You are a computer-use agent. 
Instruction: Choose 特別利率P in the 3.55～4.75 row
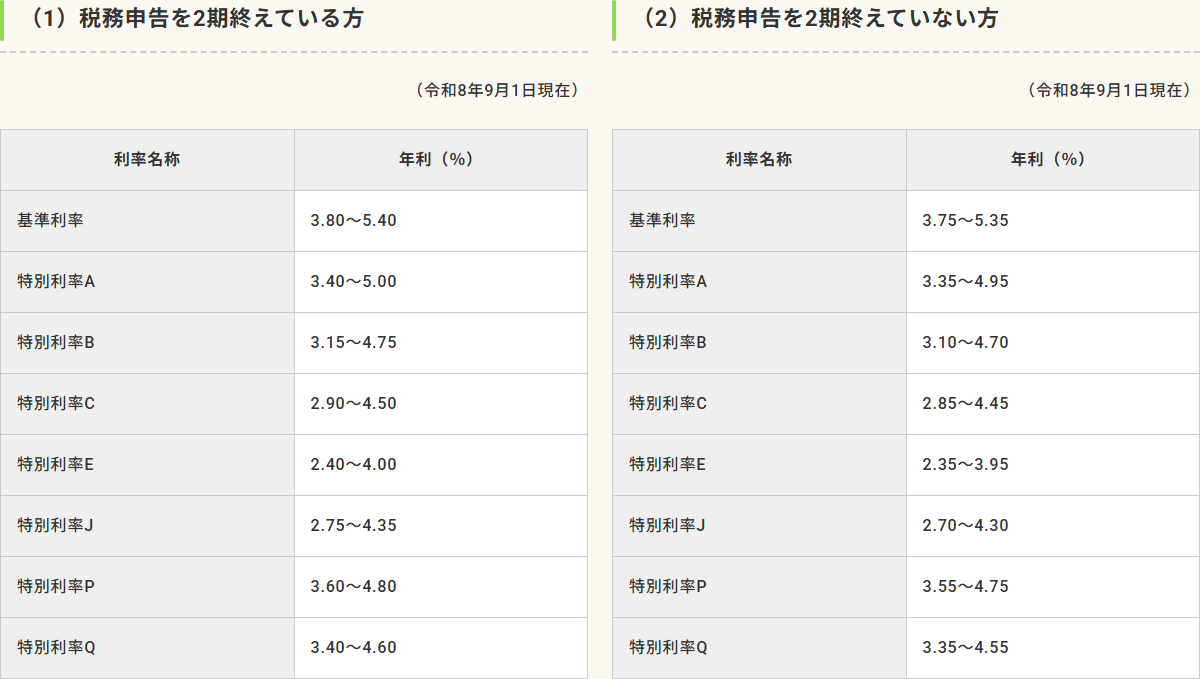click(668, 586)
